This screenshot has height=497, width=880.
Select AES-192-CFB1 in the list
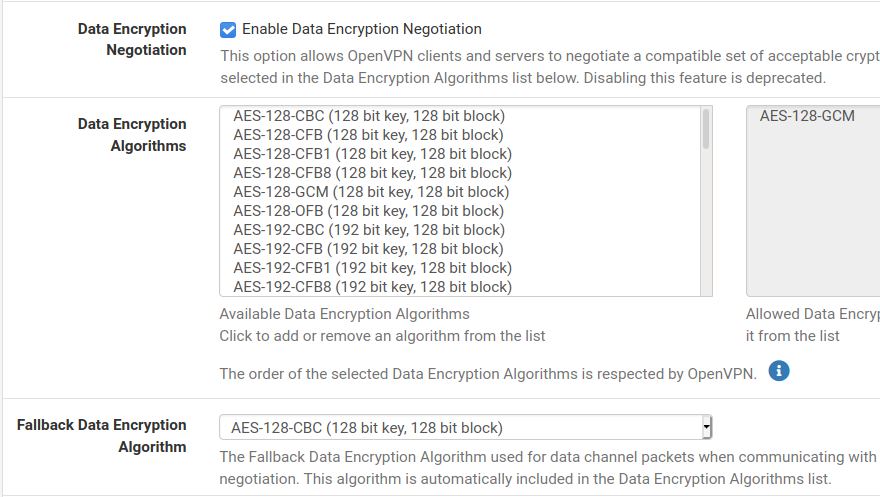372,268
